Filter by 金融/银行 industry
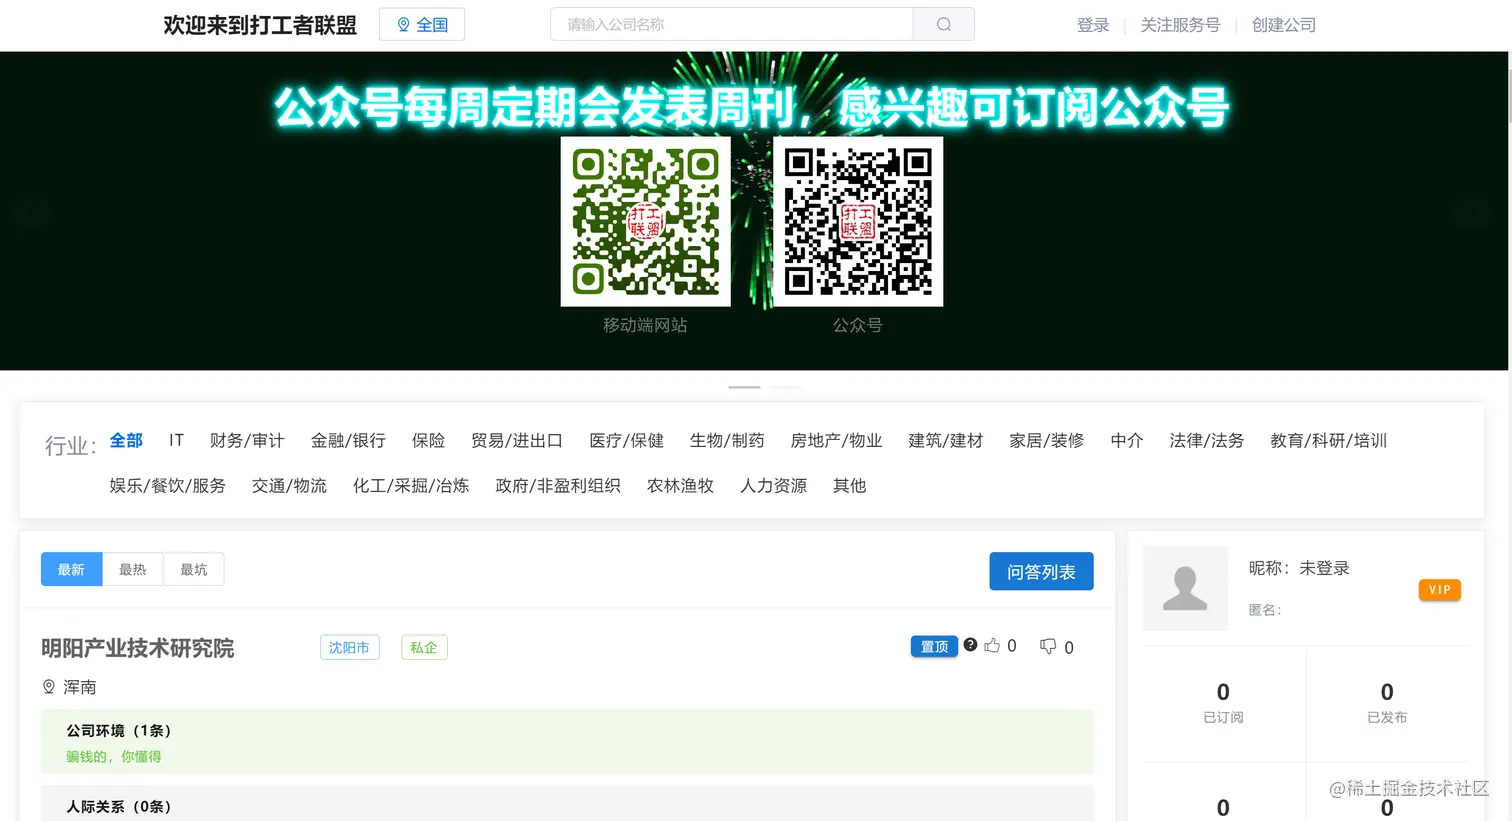This screenshot has width=1512, height=821. point(348,440)
